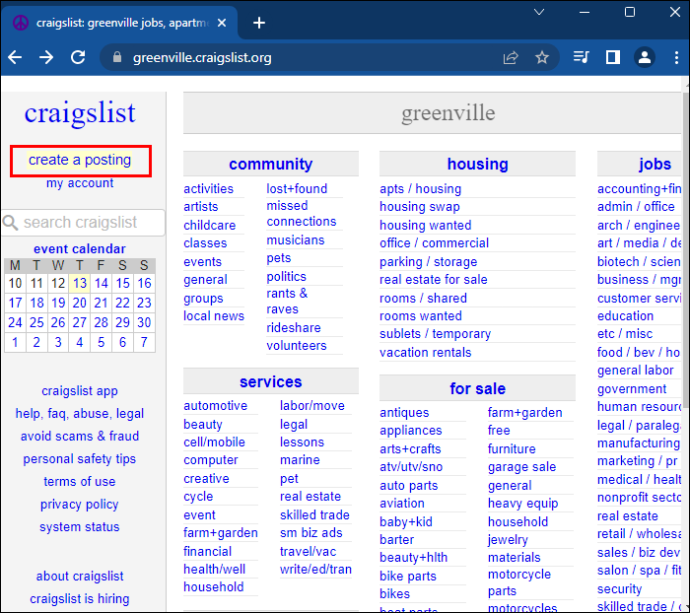Open antiques for sale link
The image size is (690, 613).
point(404,413)
